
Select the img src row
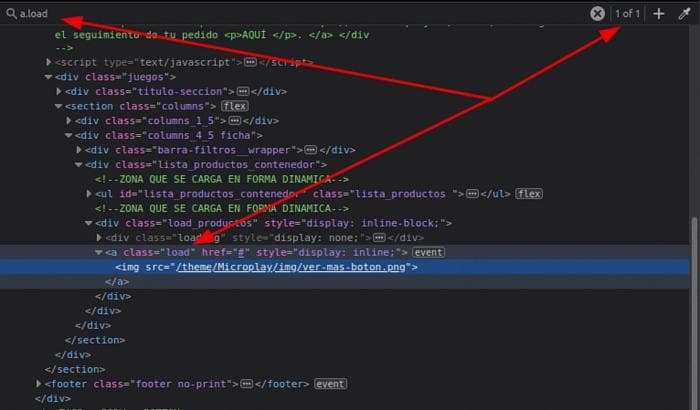coord(344,267)
